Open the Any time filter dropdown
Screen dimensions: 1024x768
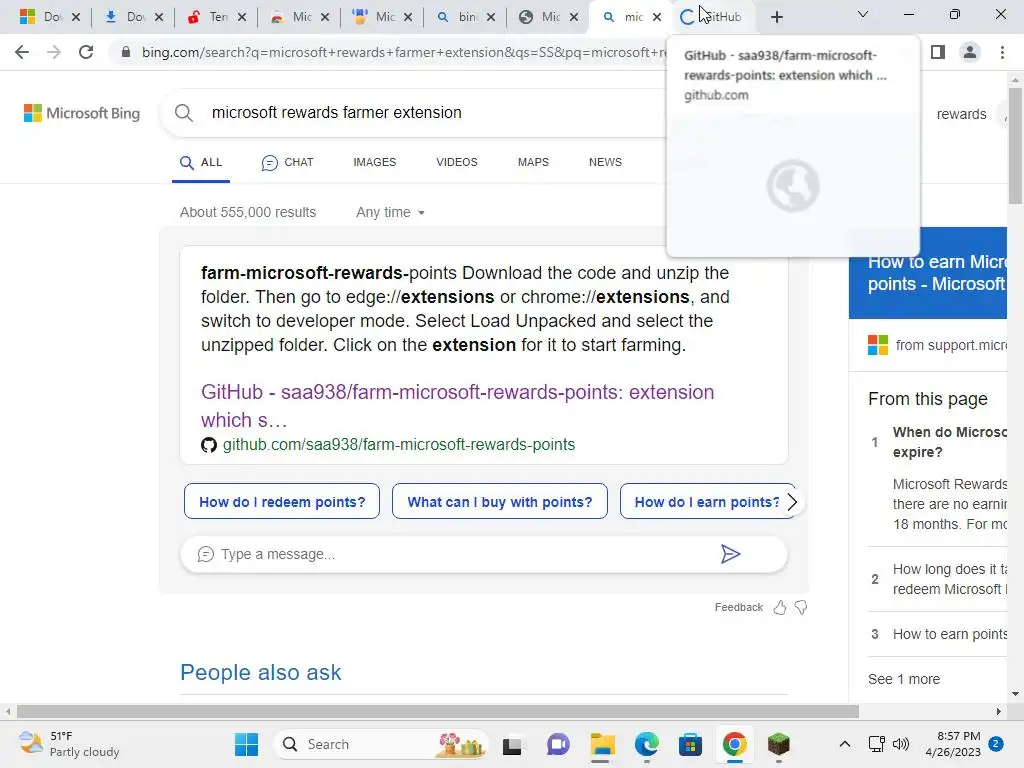390,212
